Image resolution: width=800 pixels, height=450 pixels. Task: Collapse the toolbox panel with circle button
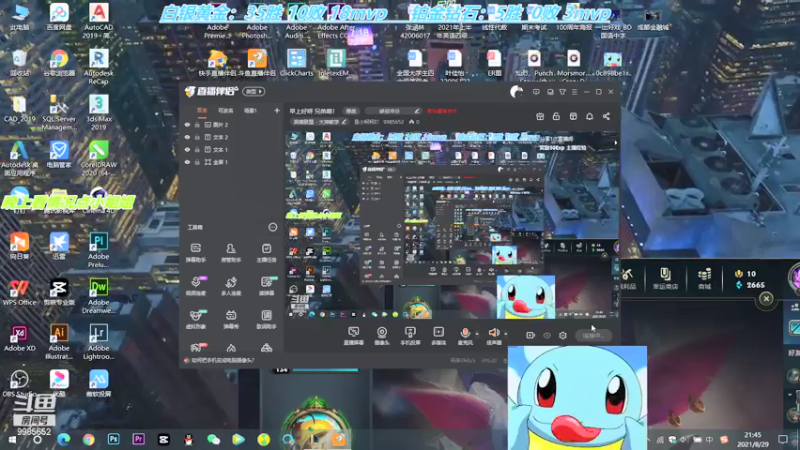(x=273, y=227)
